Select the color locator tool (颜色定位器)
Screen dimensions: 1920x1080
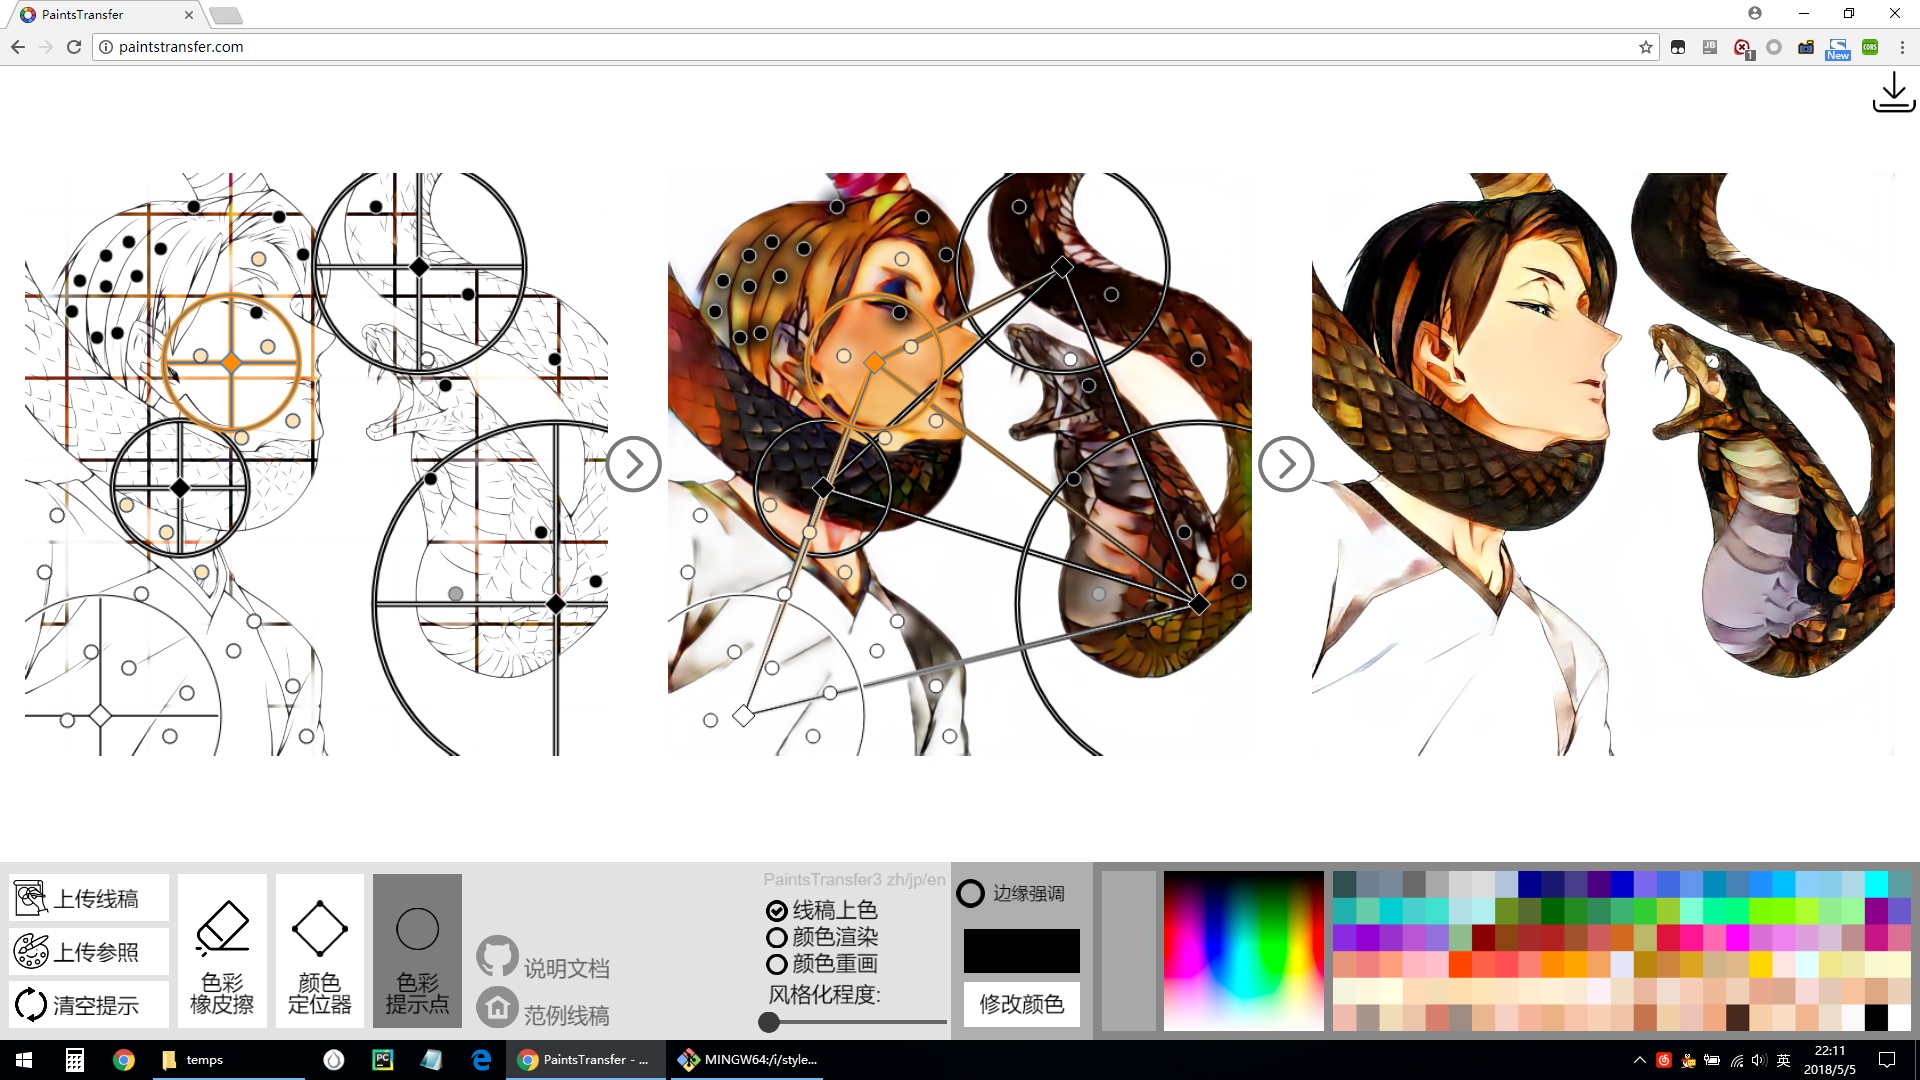(x=320, y=950)
